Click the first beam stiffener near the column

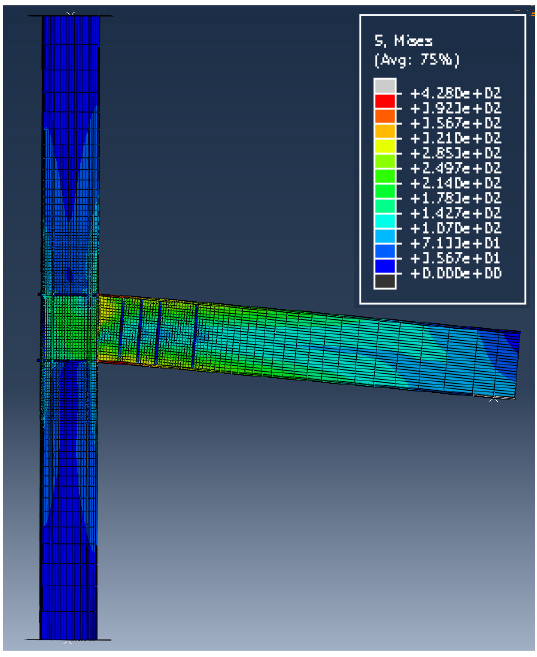121,329
